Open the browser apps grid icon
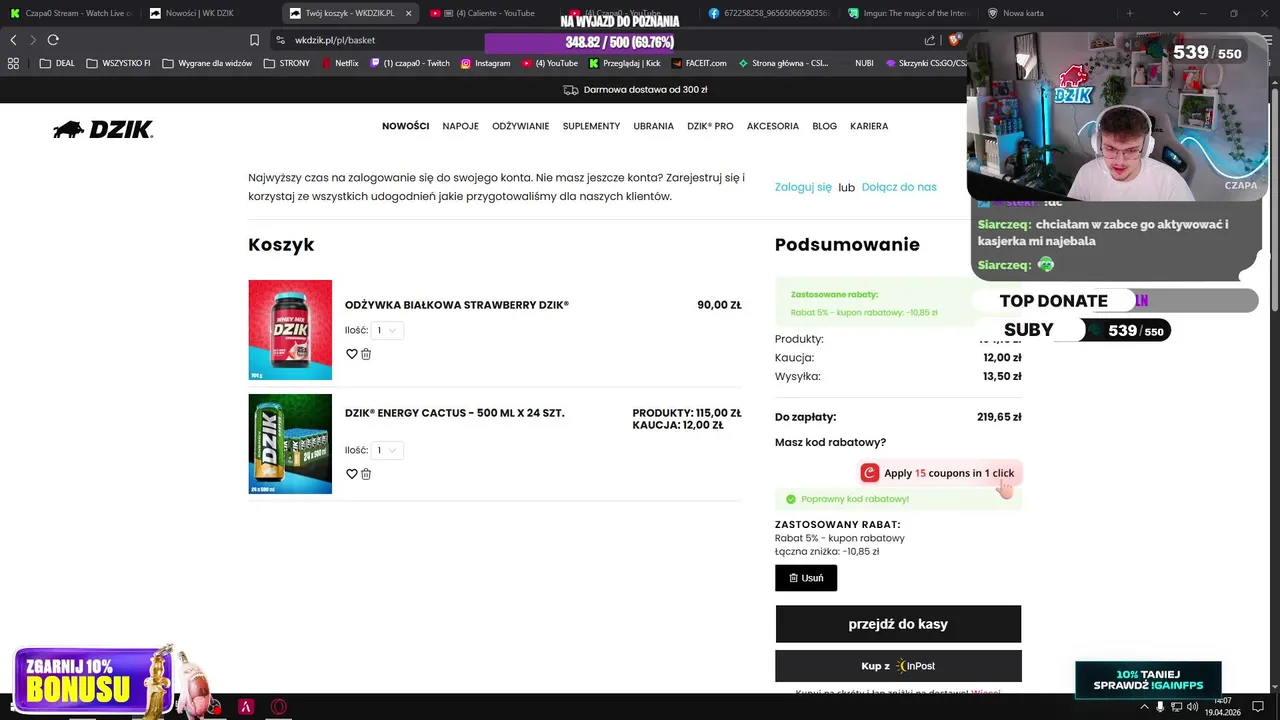Viewport: 1280px width, 720px height. (x=13, y=63)
